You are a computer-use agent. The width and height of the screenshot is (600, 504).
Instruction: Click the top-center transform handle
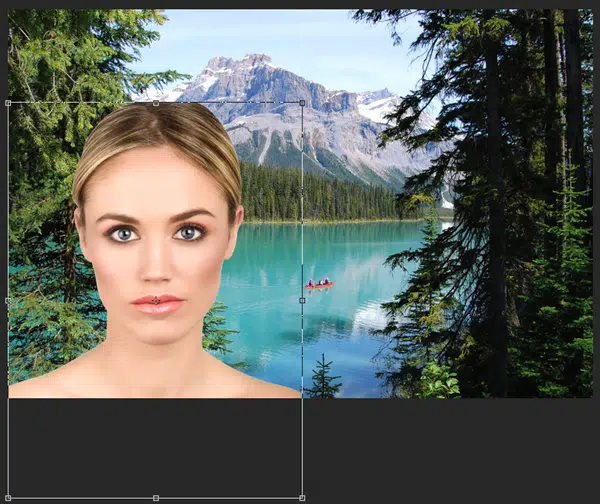click(155, 102)
